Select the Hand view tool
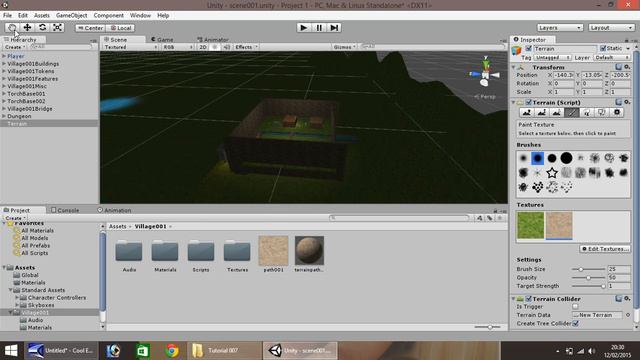 12,28
